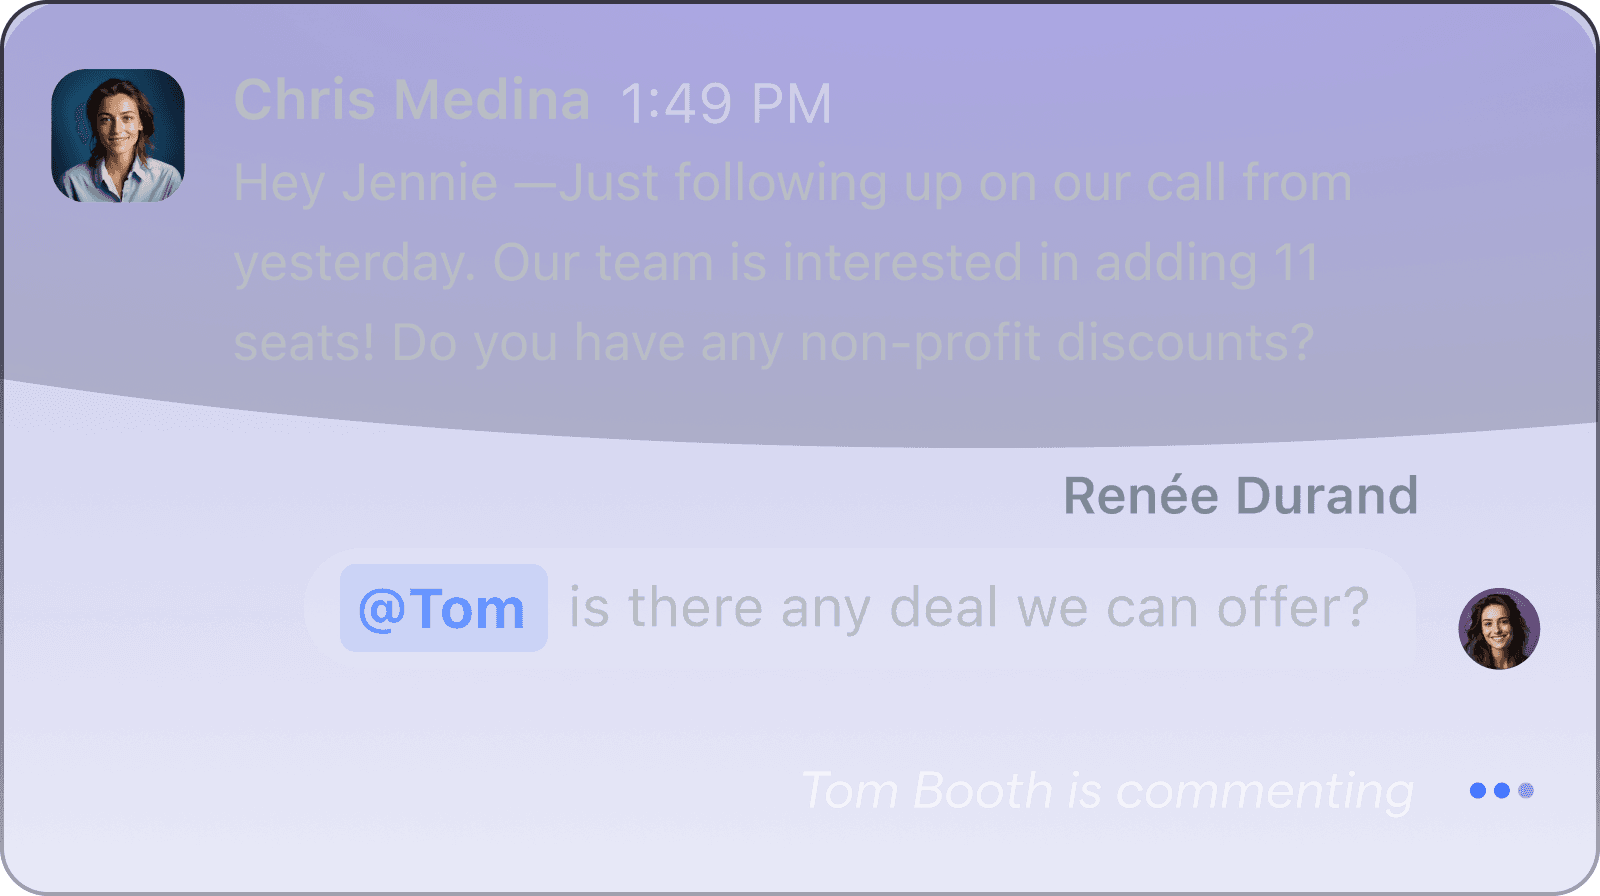The width and height of the screenshot is (1600, 896).
Task: Click the leftmost typing indicator dot
Action: pos(1478,791)
